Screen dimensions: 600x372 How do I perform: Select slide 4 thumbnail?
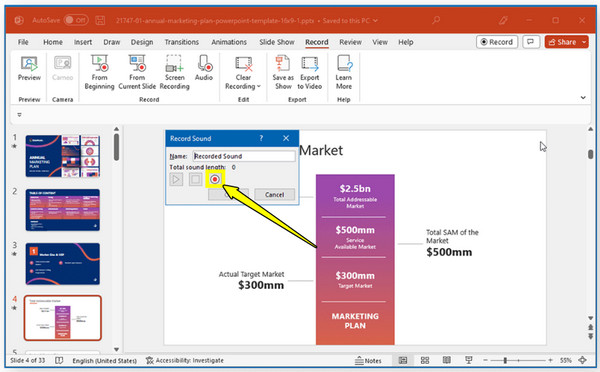(x=63, y=318)
